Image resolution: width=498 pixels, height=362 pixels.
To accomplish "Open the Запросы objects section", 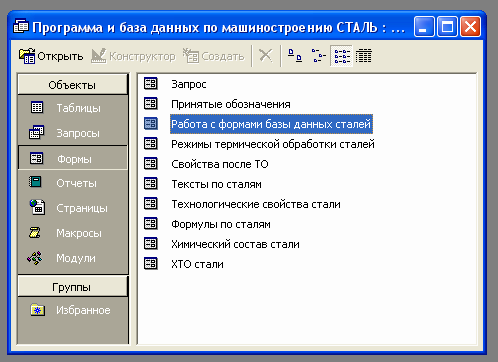I will (72, 133).
